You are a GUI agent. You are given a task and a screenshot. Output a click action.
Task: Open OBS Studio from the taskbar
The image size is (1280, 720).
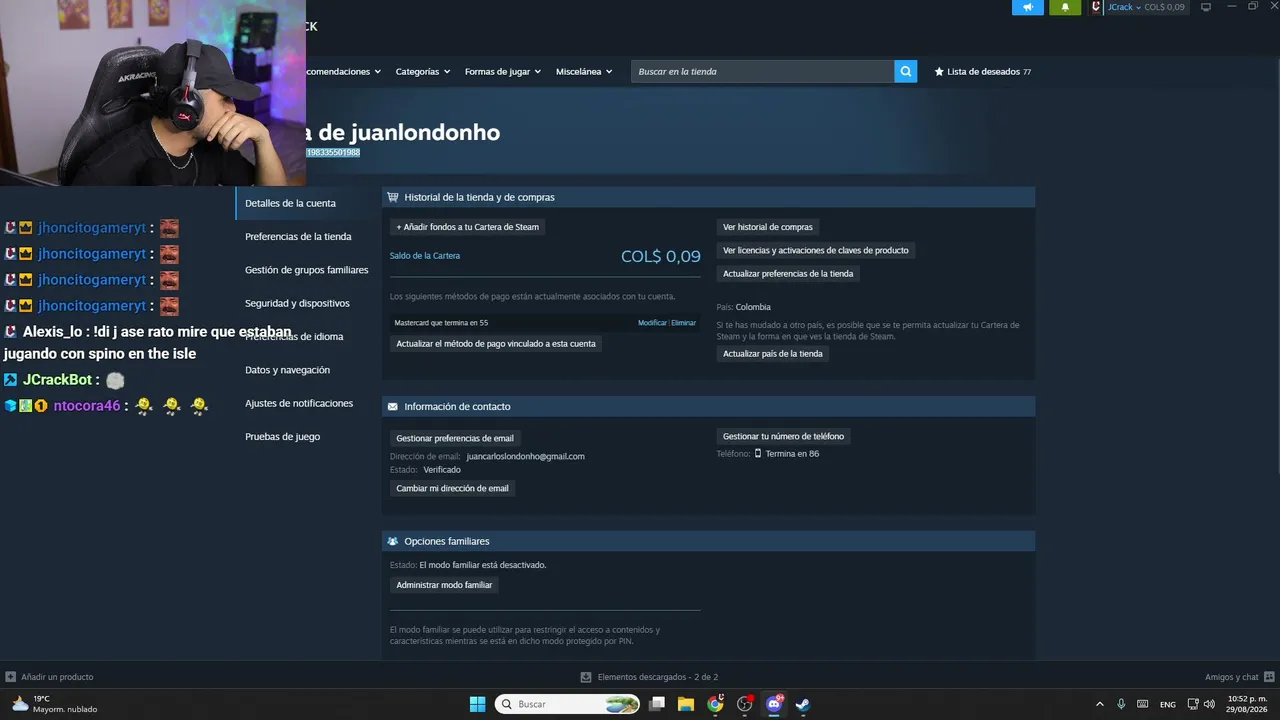click(x=744, y=704)
